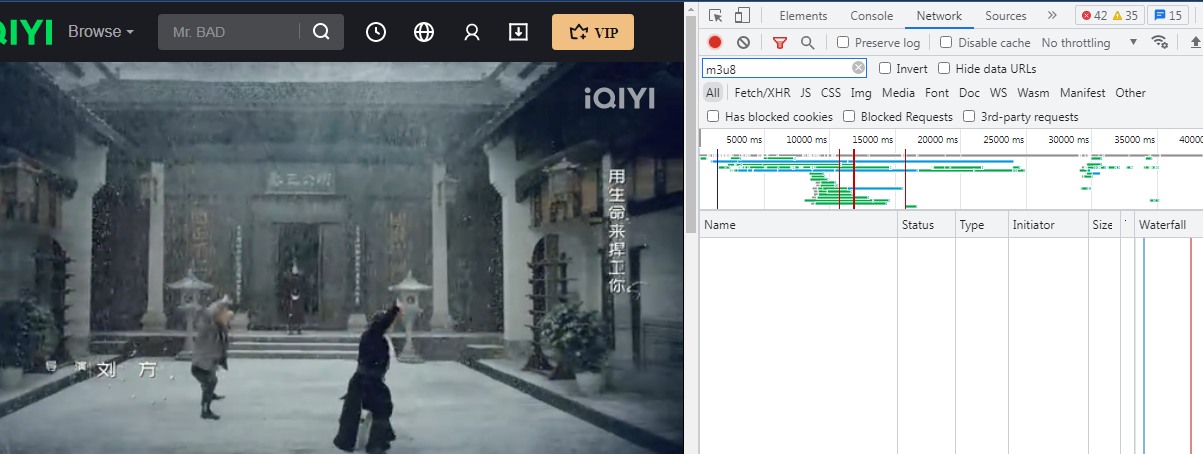Select the Network tab
Screen dimensions: 1203x454
click(939, 15)
